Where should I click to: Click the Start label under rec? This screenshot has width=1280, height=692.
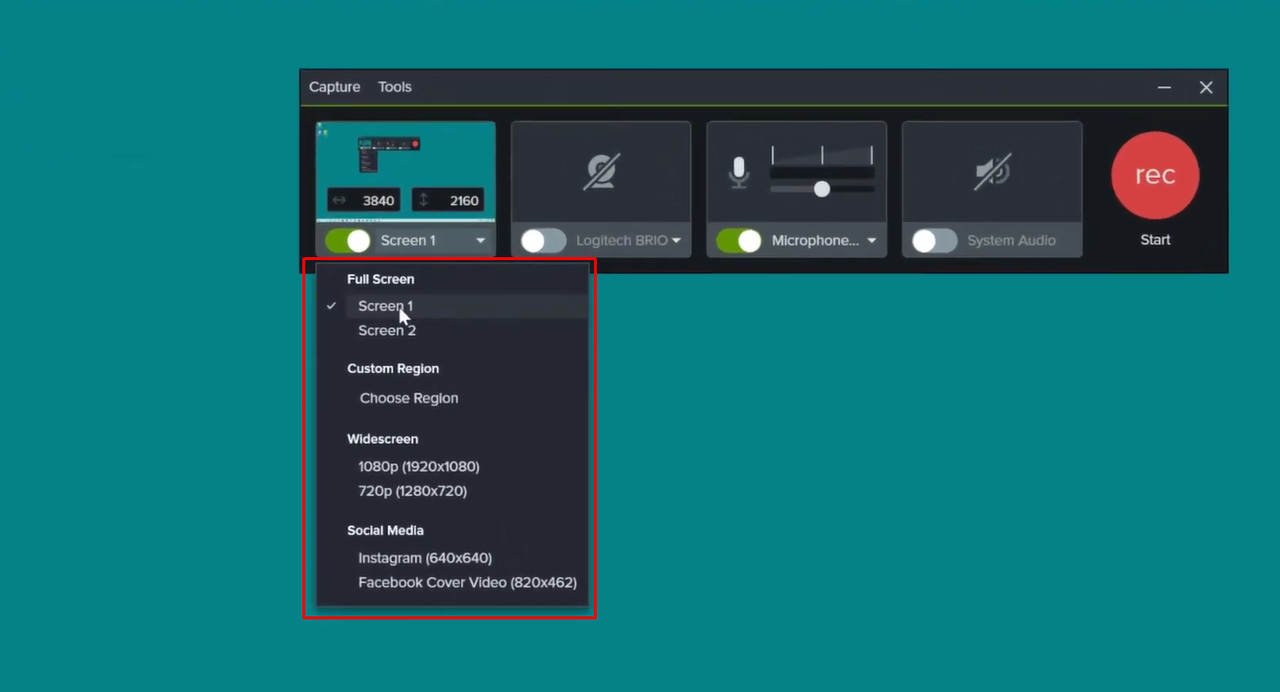(x=1155, y=240)
